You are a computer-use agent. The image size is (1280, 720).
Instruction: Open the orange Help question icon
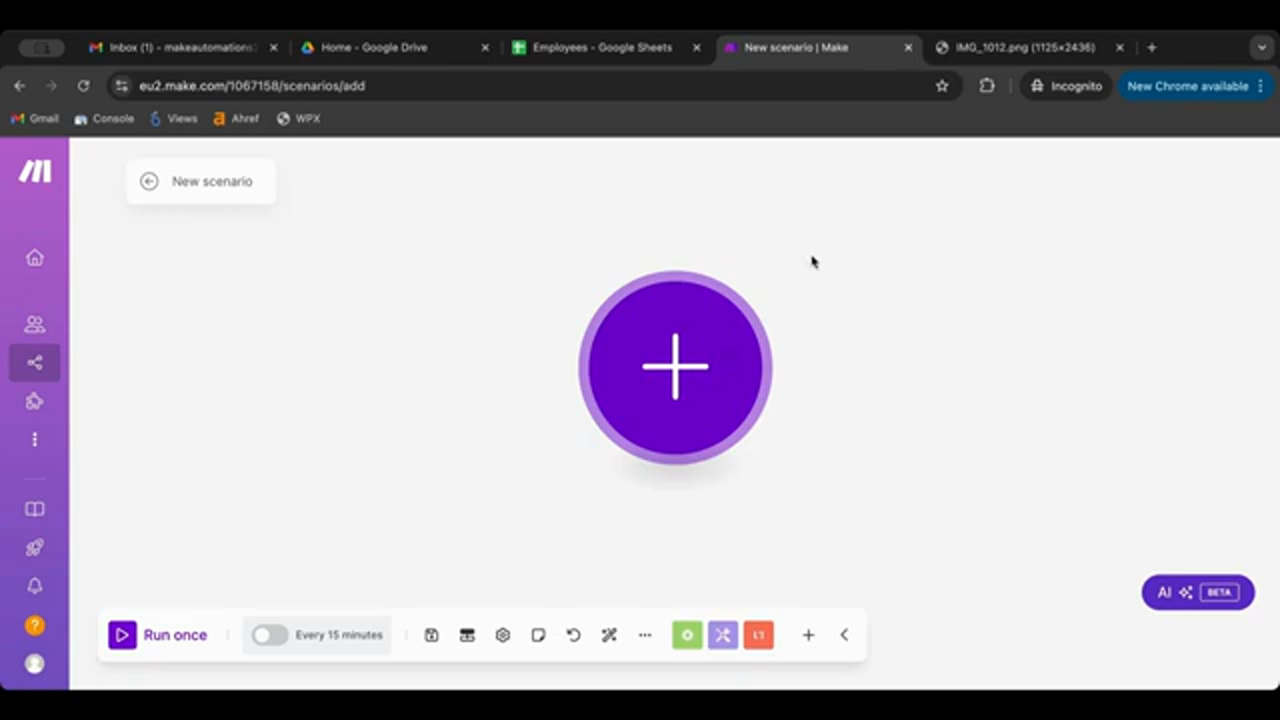click(35, 626)
